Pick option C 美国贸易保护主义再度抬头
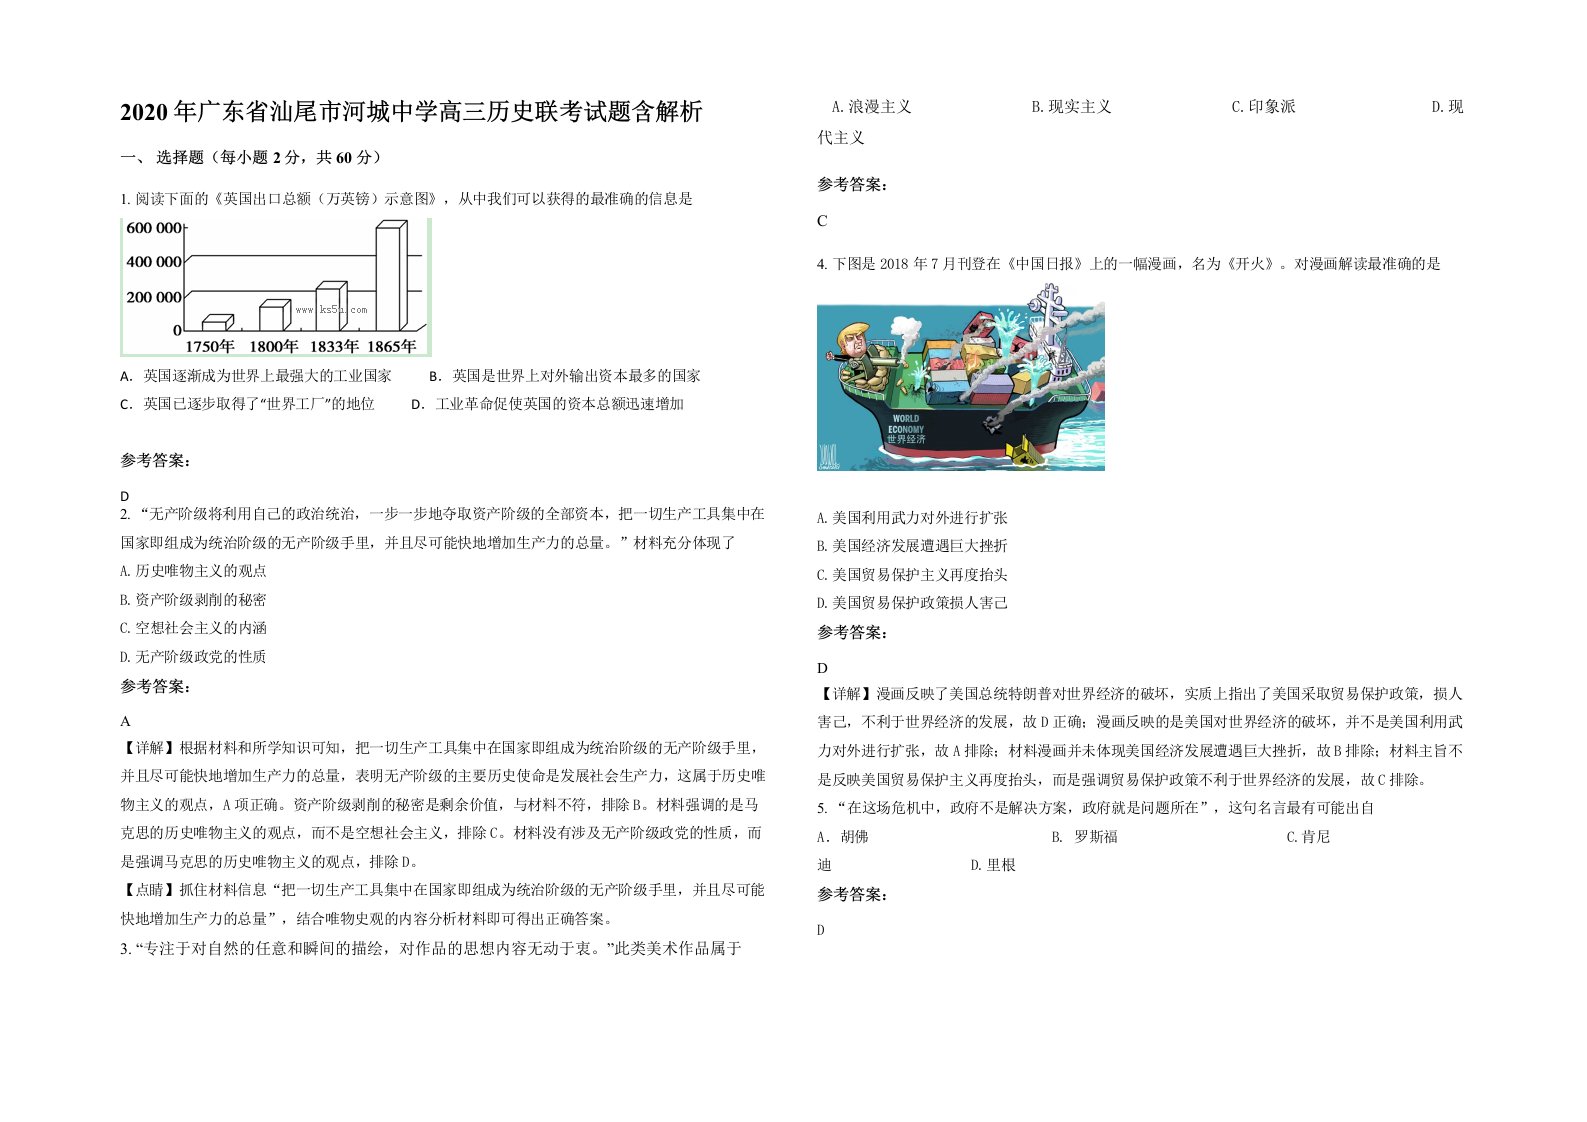 coord(912,575)
